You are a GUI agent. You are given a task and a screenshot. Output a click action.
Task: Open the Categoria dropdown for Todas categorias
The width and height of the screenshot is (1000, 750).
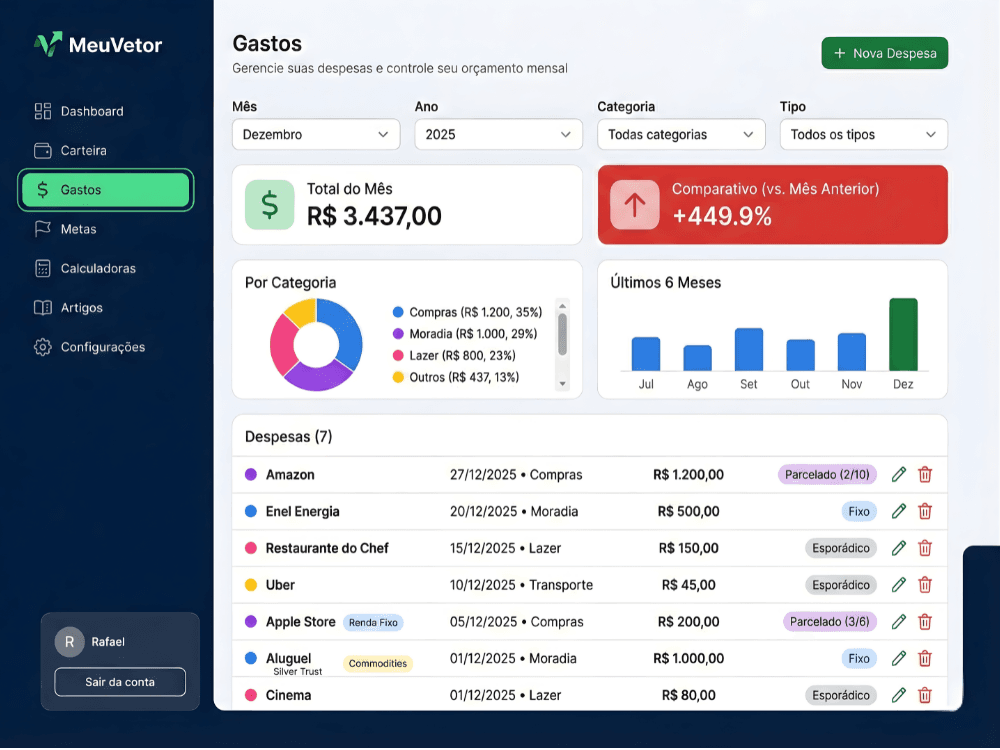(681, 134)
